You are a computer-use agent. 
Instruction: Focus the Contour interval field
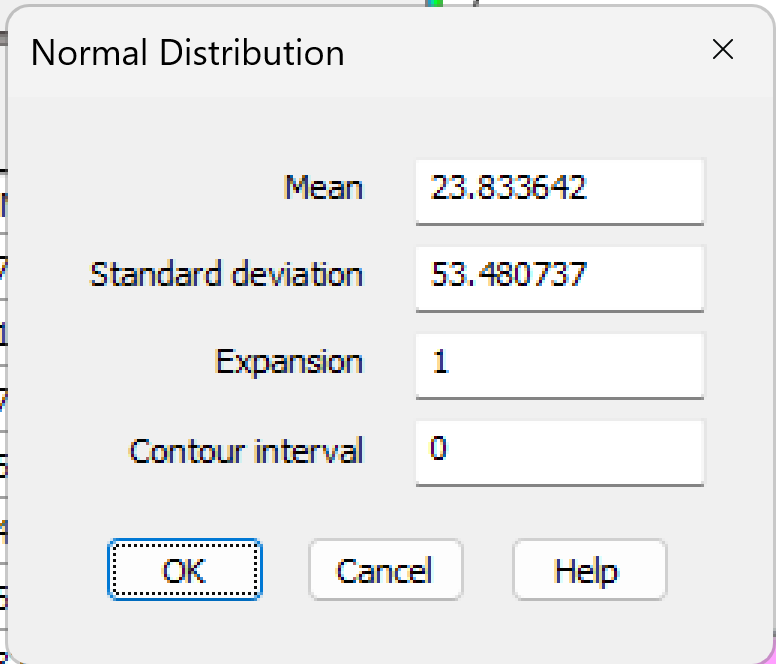560,453
